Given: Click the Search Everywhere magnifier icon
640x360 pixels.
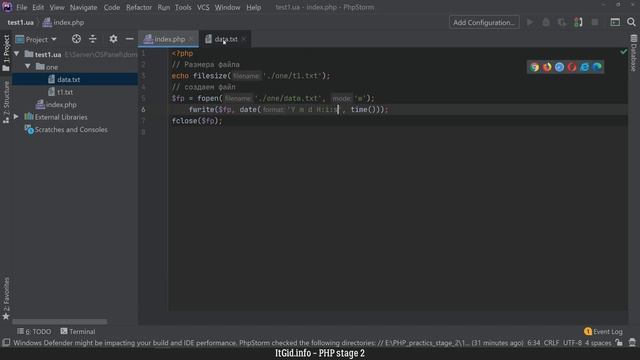Looking at the screenshot, I should pyautogui.click(x=631, y=22).
